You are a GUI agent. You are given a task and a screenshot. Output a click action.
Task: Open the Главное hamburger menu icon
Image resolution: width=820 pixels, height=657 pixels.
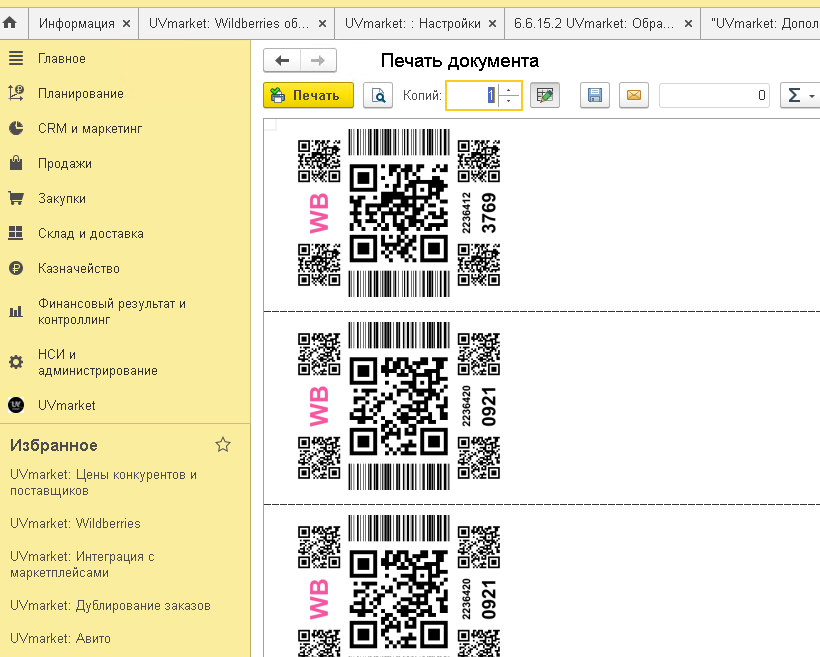pos(16,58)
